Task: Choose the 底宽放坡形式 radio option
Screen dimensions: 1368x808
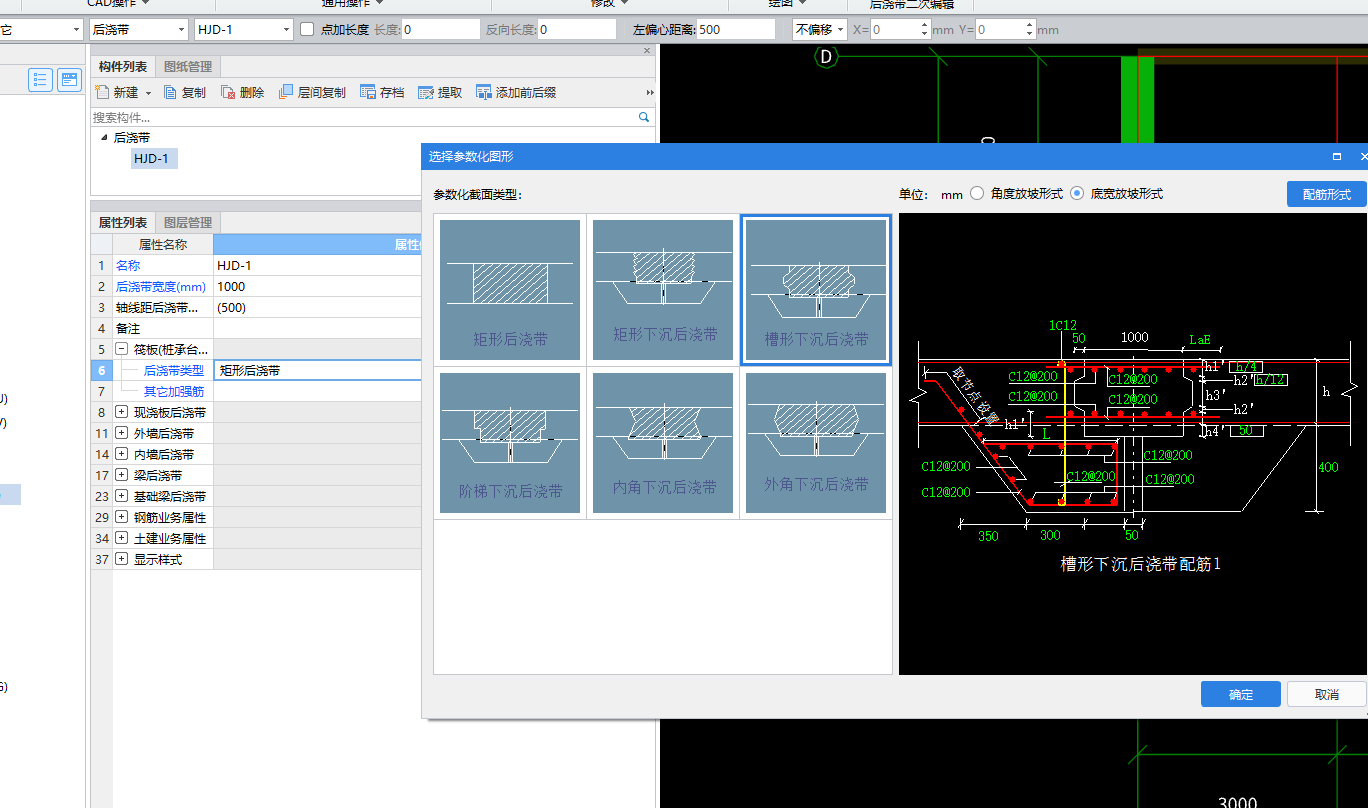Action: (x=1077, y=194)
